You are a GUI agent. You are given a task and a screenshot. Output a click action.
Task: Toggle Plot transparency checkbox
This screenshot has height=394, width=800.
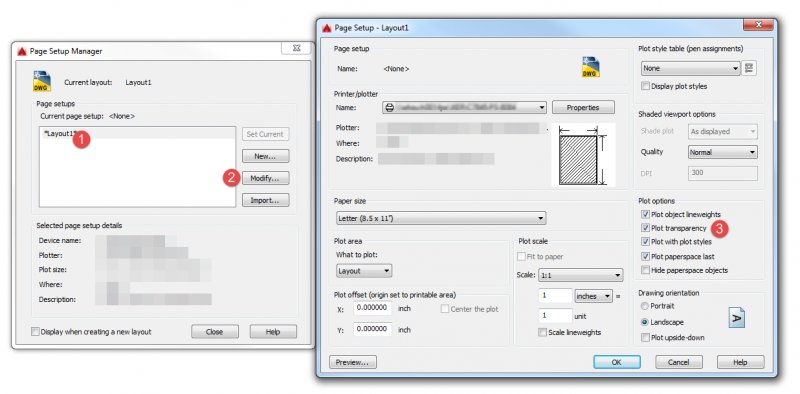645,228
